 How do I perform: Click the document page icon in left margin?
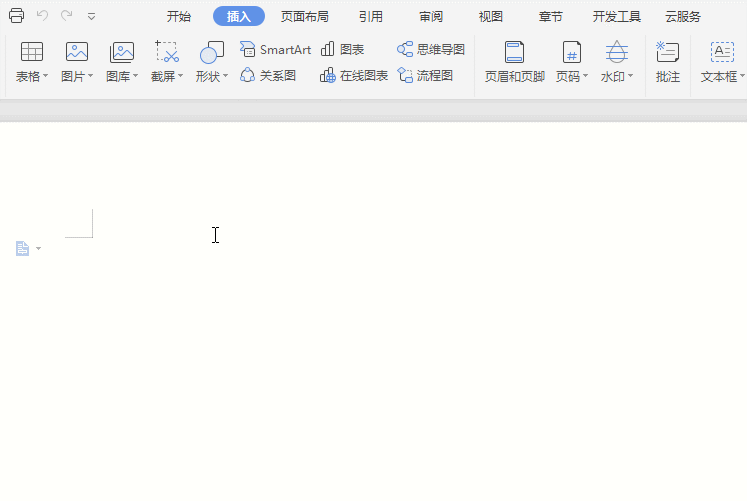23,248
